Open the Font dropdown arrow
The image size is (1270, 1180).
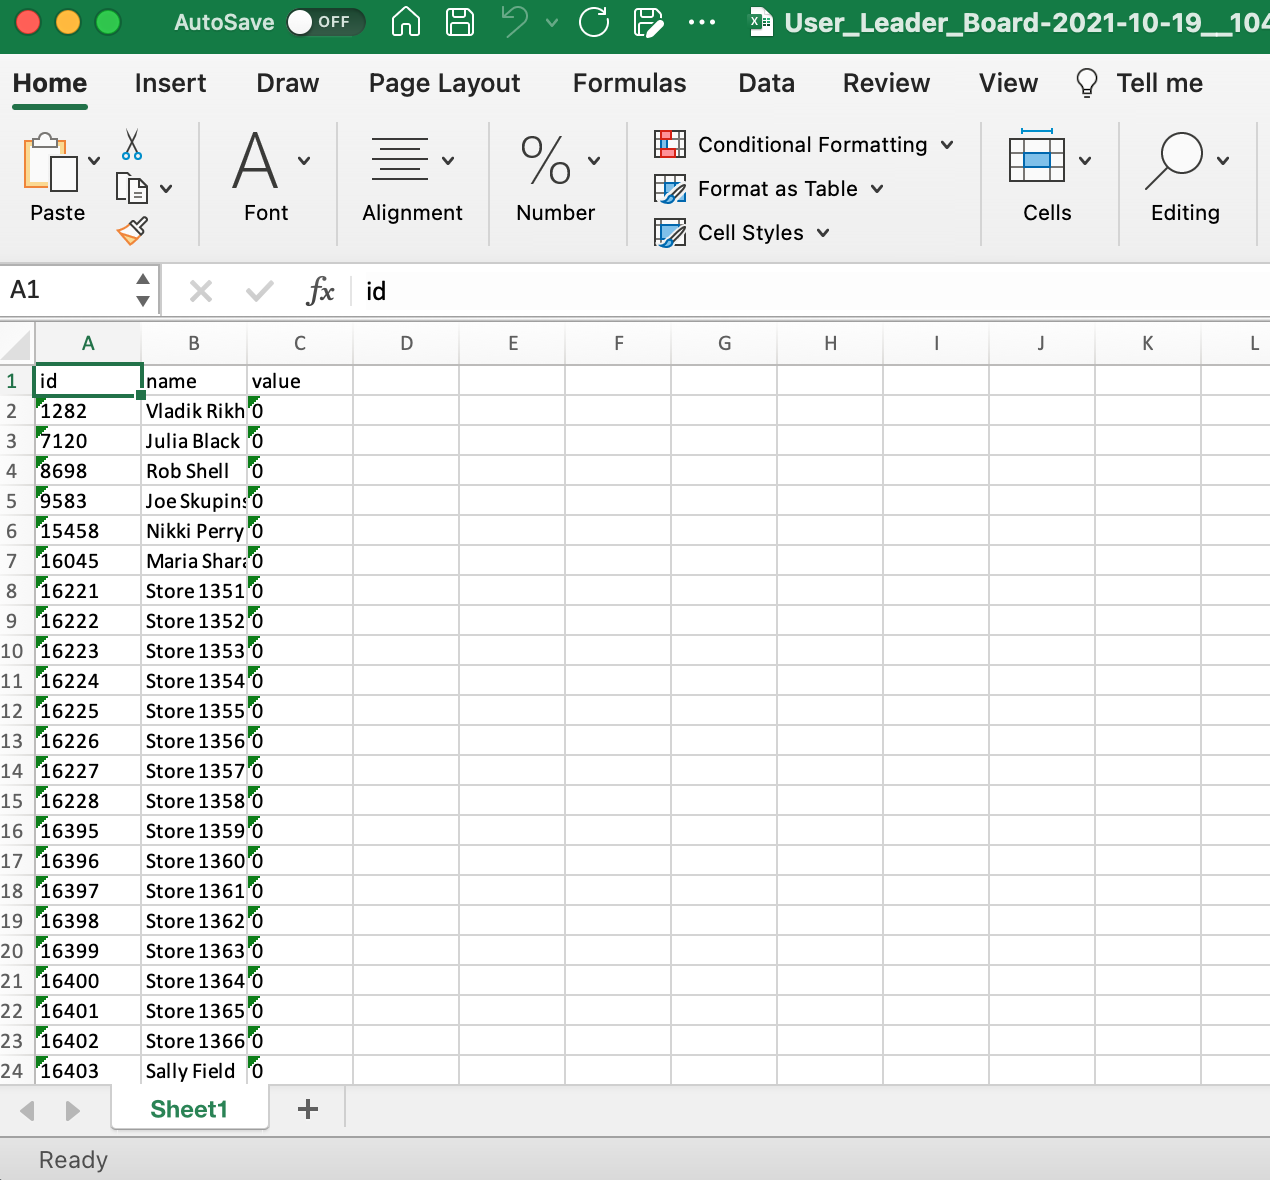click(x=303, y=160)
